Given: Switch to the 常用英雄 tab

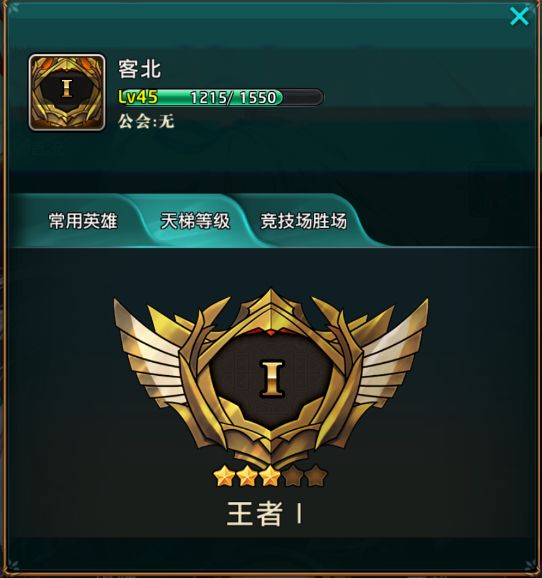Looking at the screenshot, I should 83,221.
